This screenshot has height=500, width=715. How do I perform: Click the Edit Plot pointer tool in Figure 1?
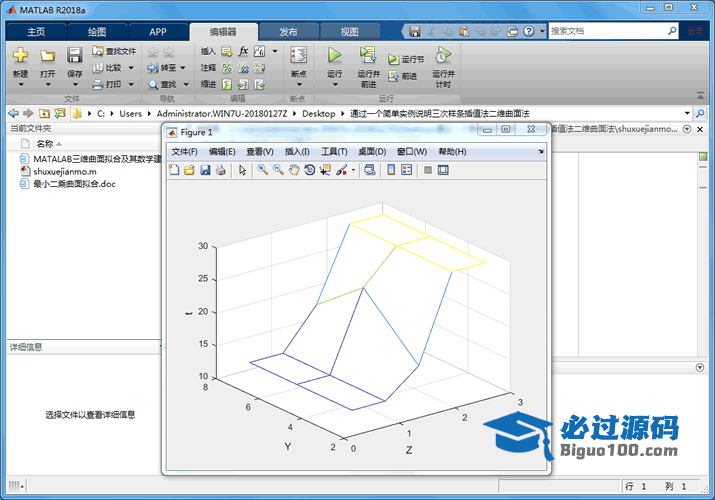tap(242, 170)
